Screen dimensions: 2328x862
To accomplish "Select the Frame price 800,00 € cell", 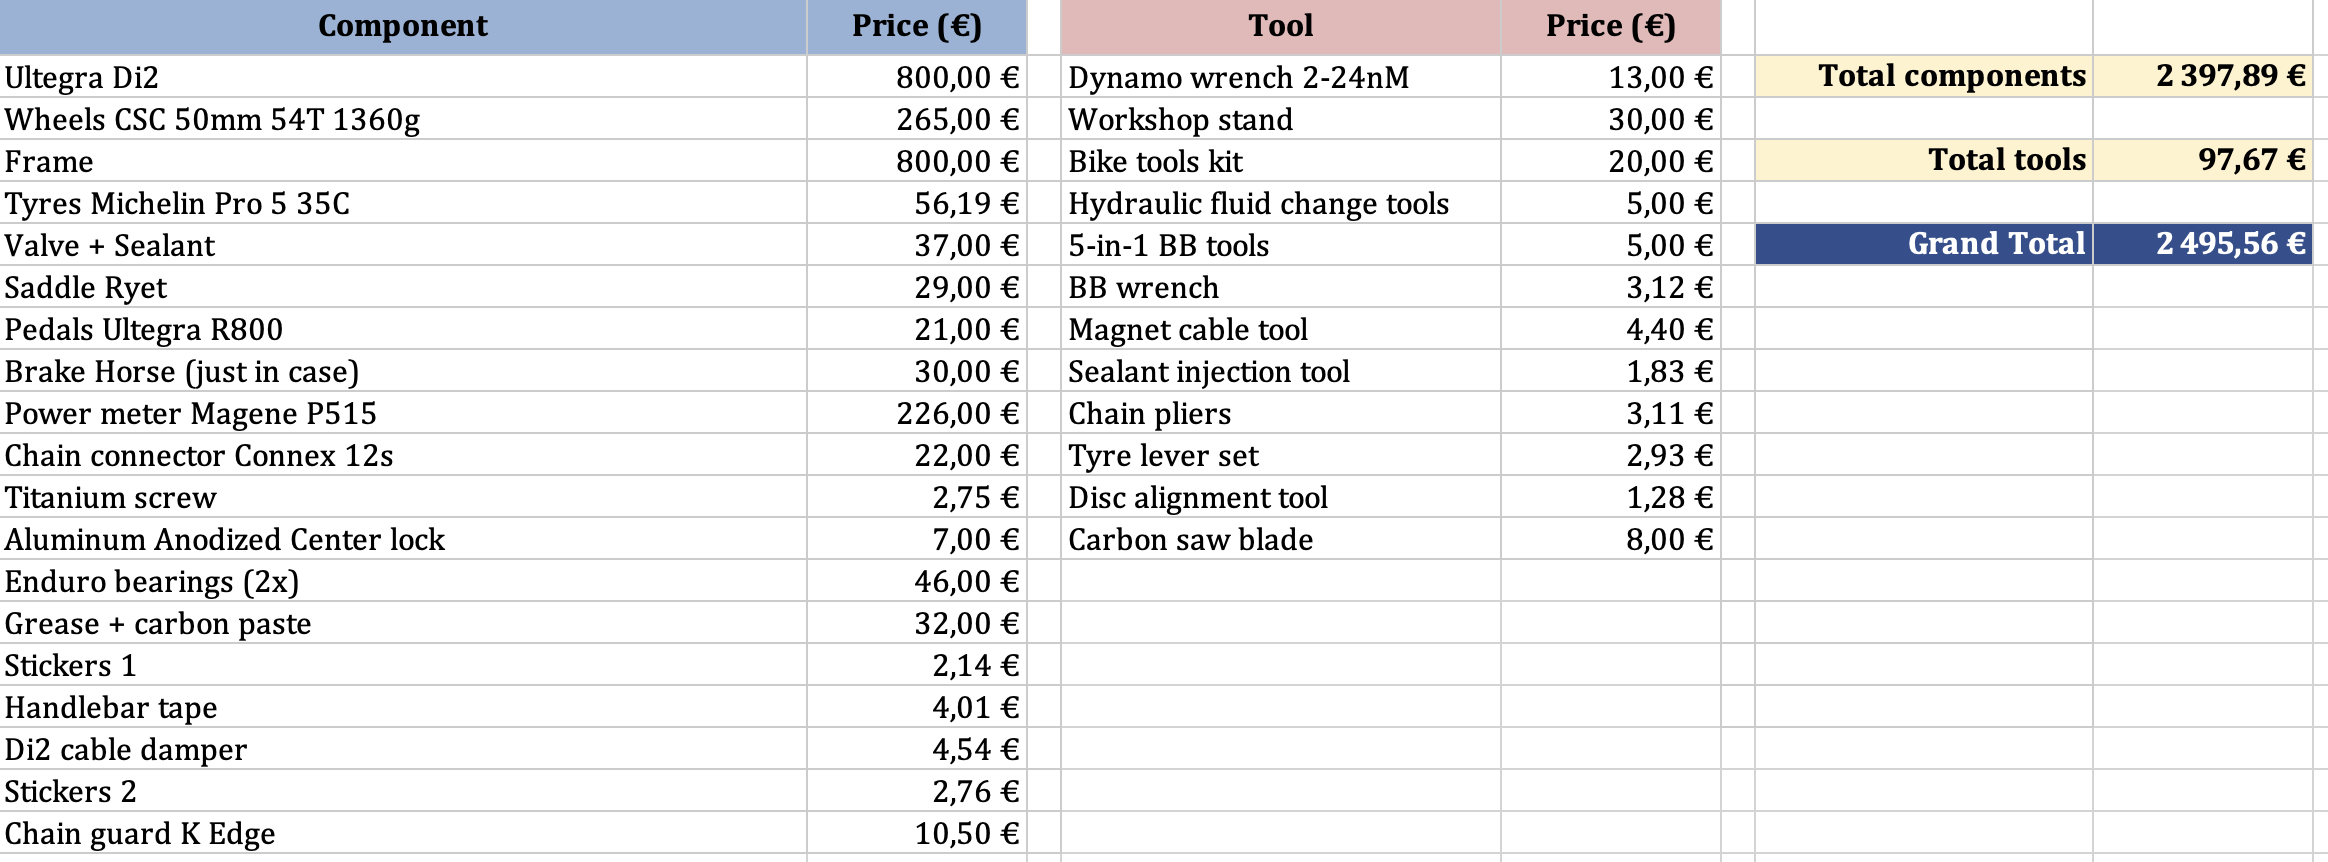I will coord(917,161).
